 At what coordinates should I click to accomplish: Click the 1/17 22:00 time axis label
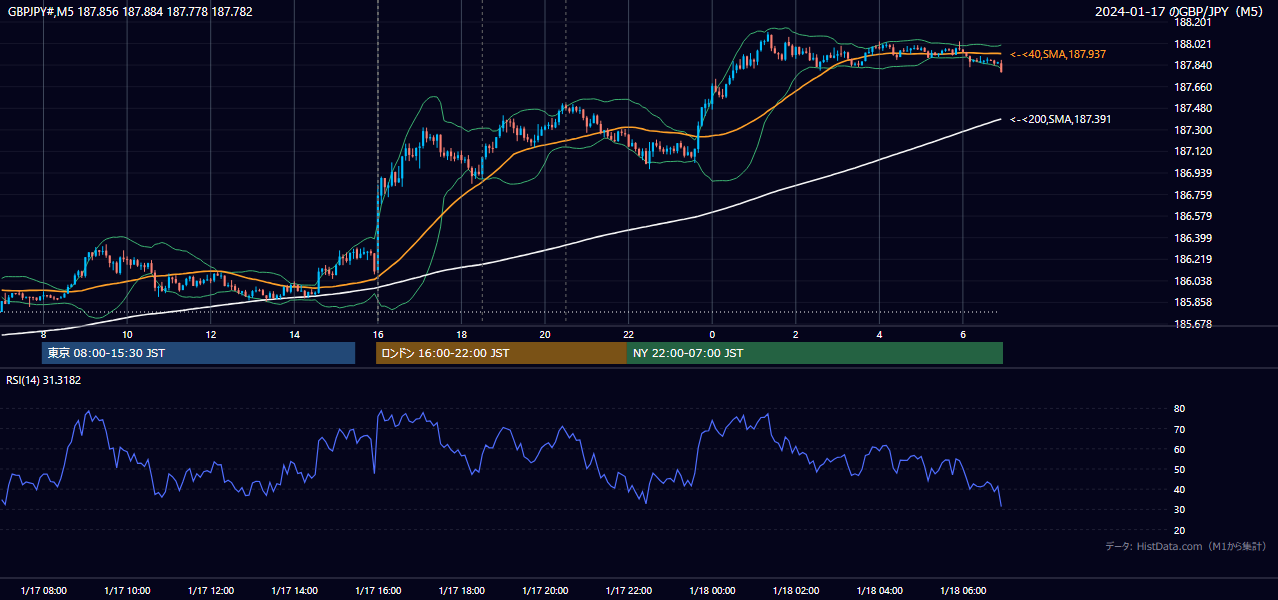click(628, 590)
